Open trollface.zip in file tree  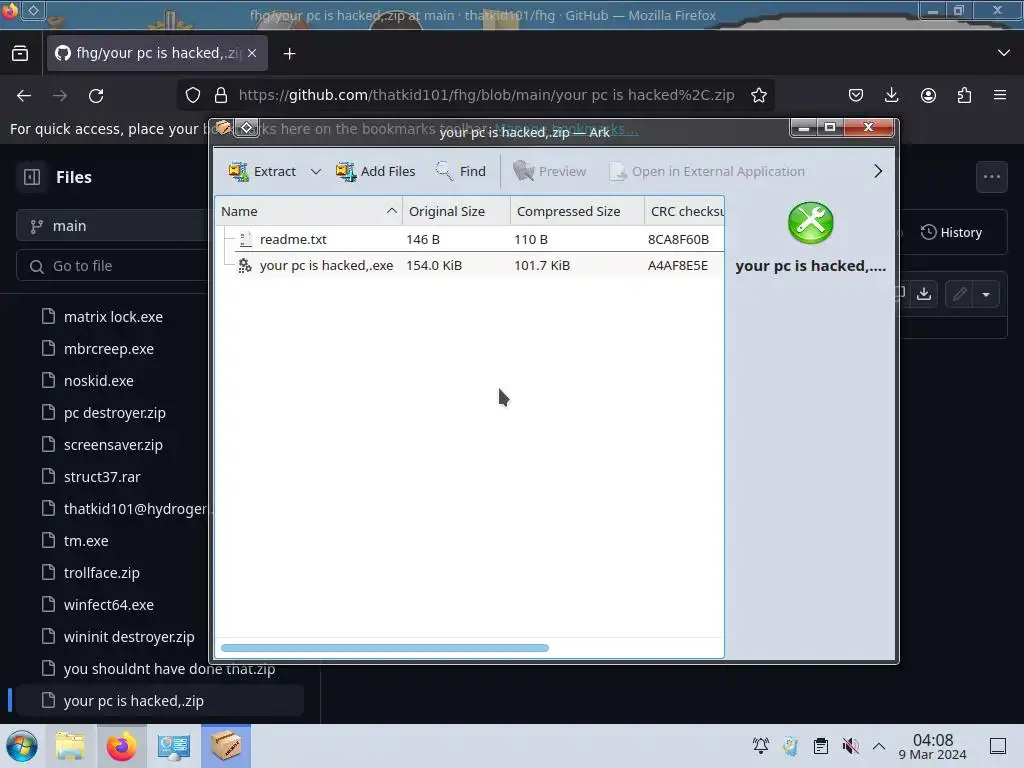101,573
